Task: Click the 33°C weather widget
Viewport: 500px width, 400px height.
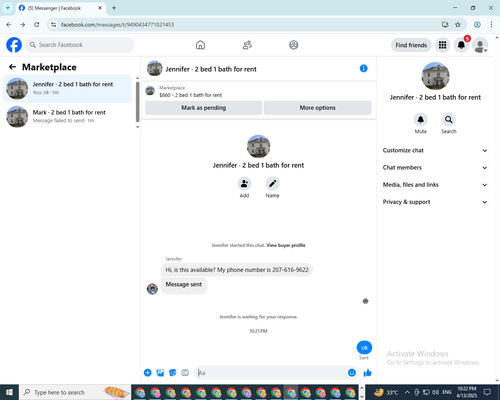Action: tap(386, 392)
